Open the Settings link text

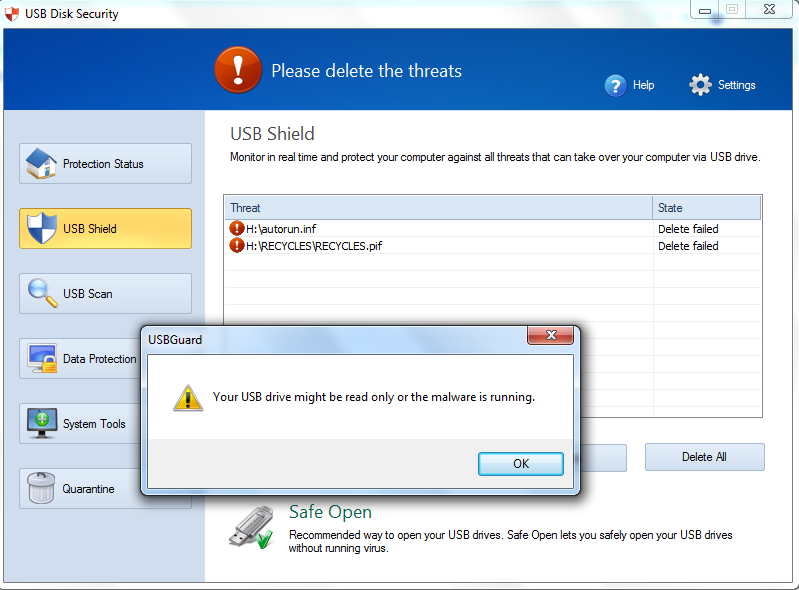coord(737,85)
